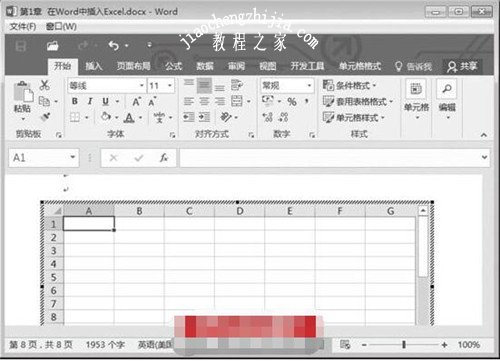Decrease font size with smaller A icon

click(152, 101)
